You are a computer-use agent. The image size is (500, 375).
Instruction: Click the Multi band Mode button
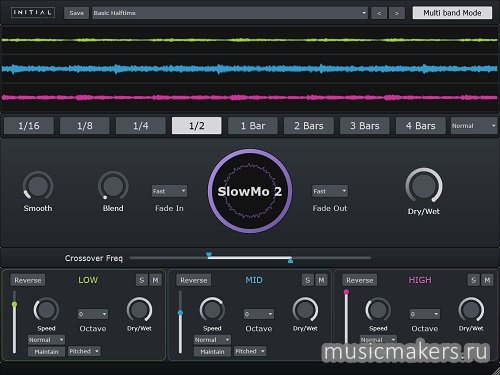click(452, 13)
